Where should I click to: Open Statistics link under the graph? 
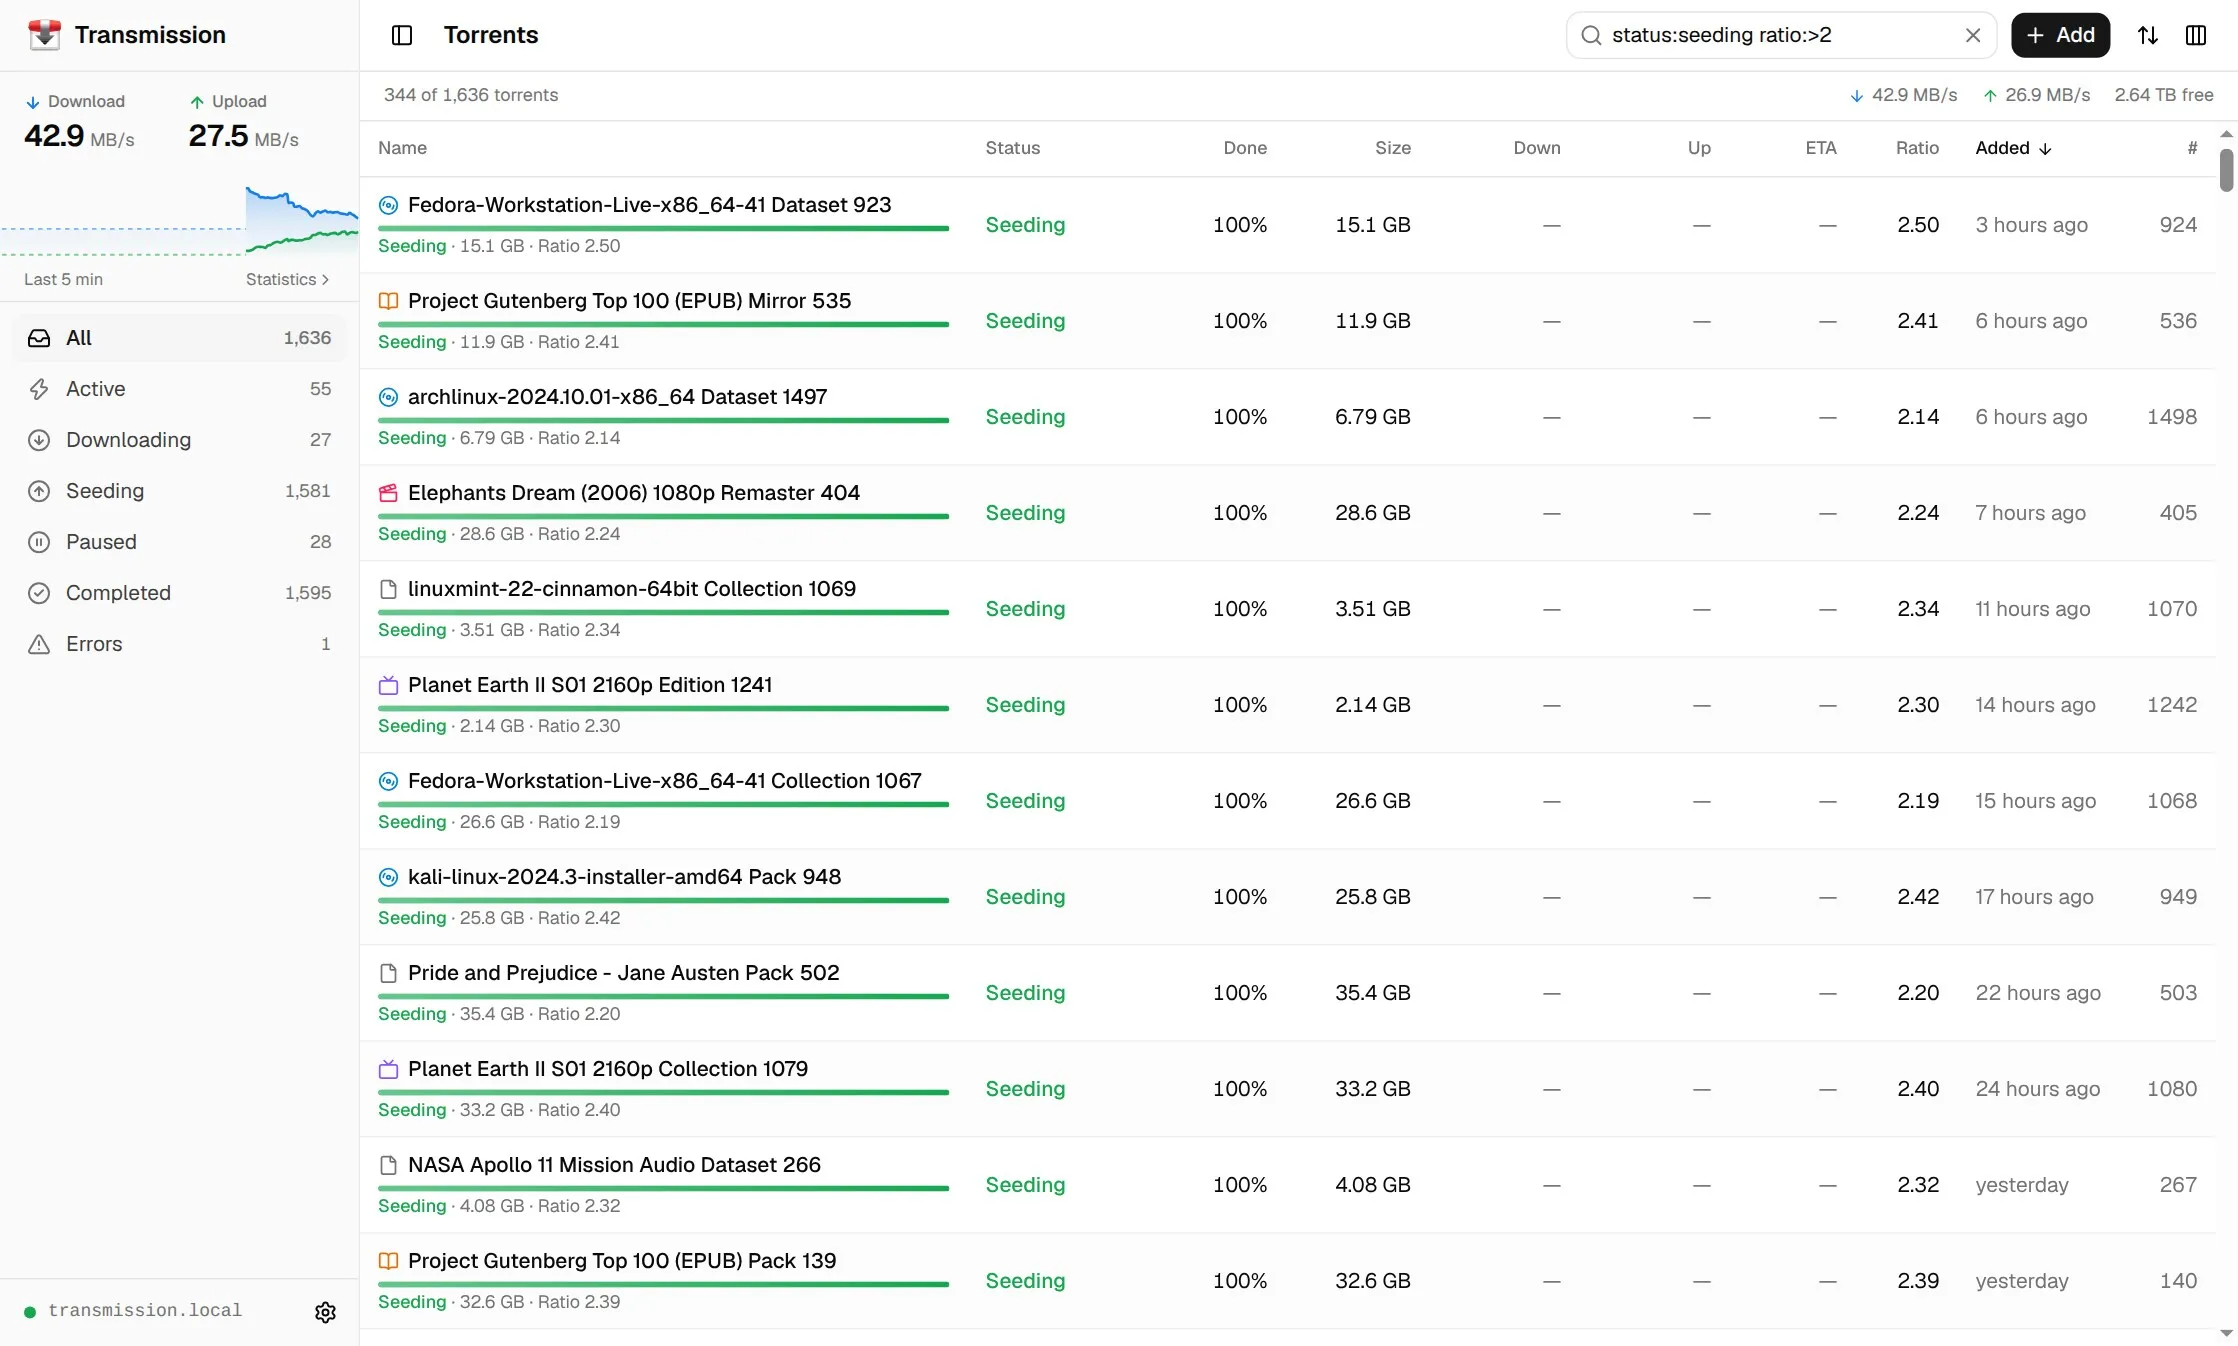pos(287,279)
